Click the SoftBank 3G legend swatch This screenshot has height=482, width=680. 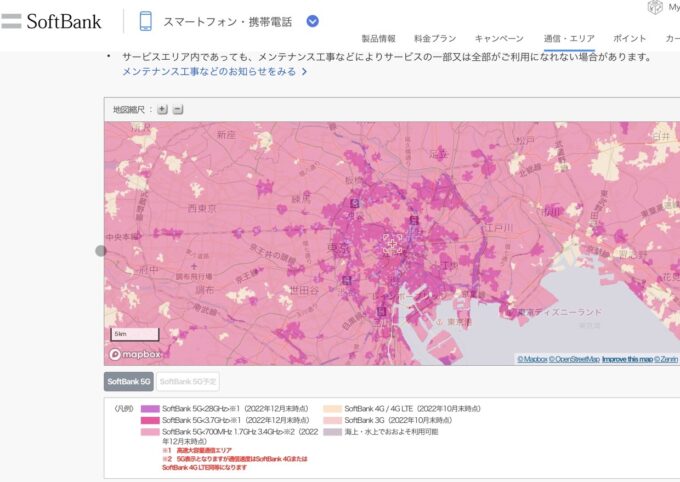click(x=333, y=420)
